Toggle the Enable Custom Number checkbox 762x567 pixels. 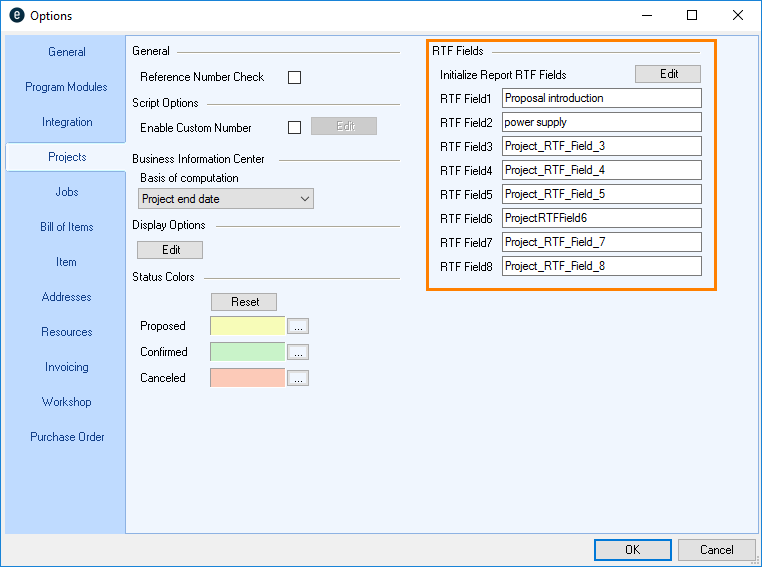tap(294, 127)
